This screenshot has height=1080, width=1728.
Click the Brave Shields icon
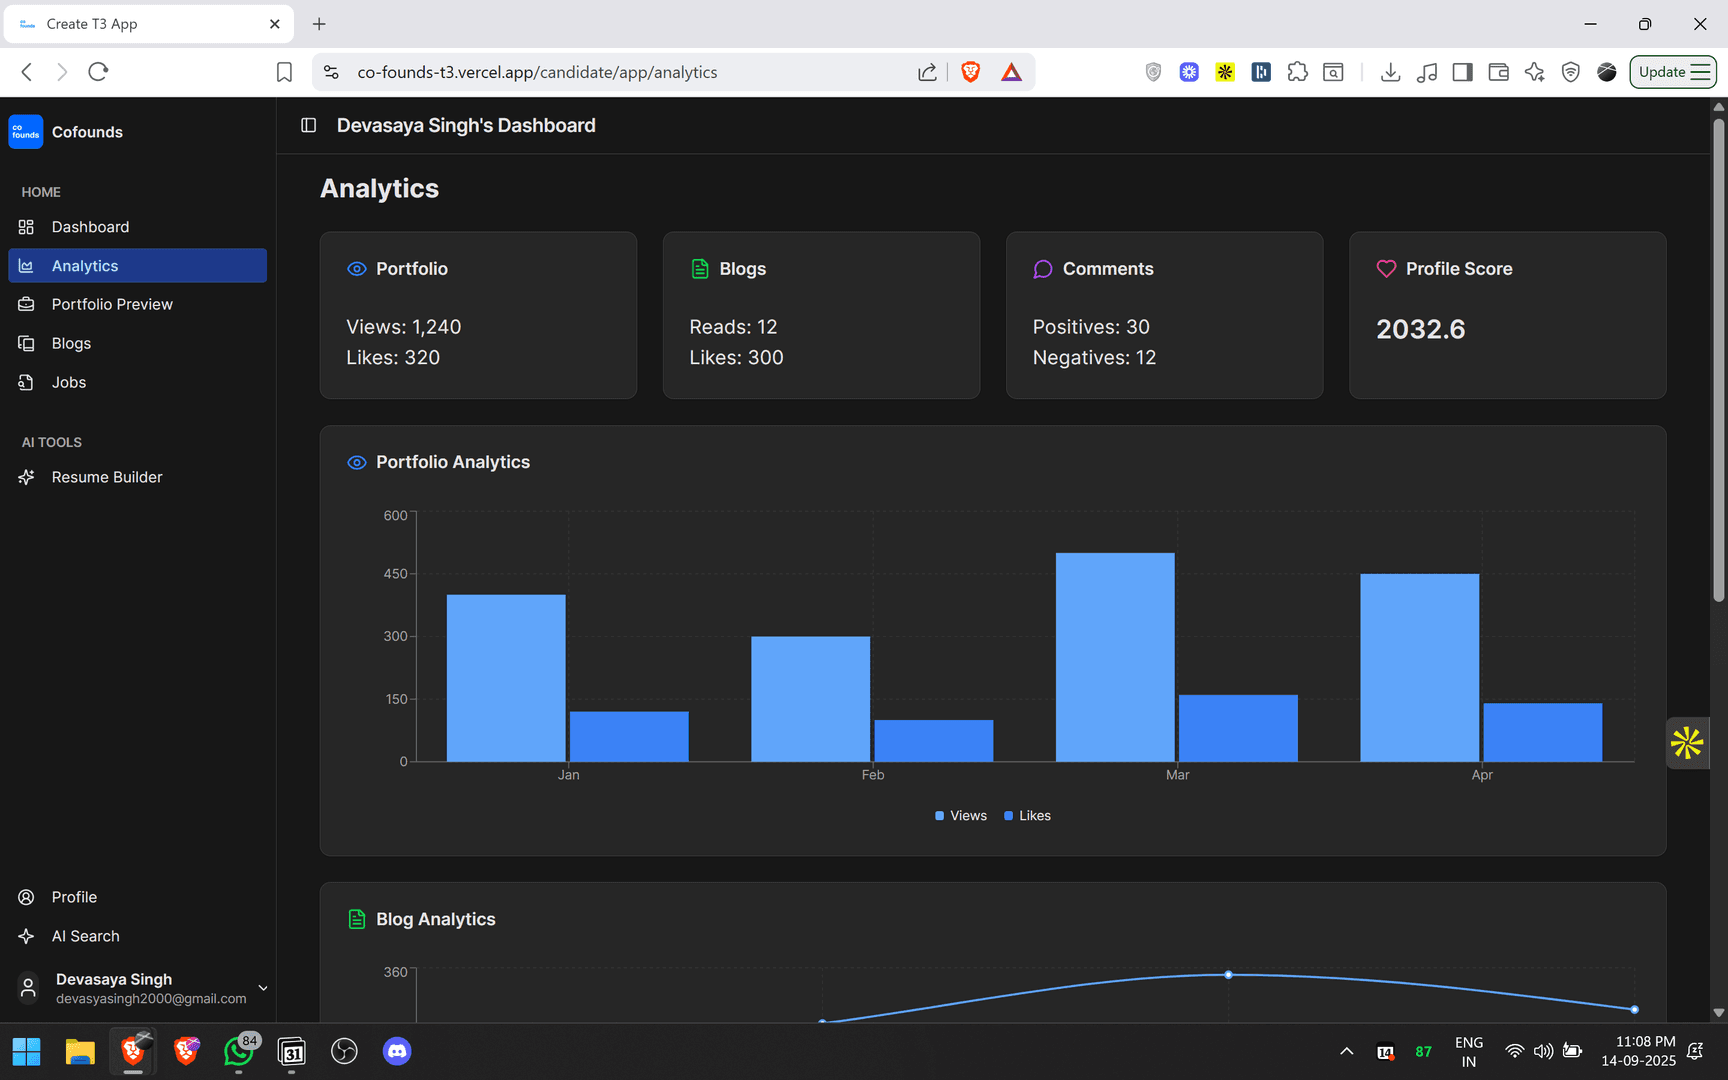point(970,72)
